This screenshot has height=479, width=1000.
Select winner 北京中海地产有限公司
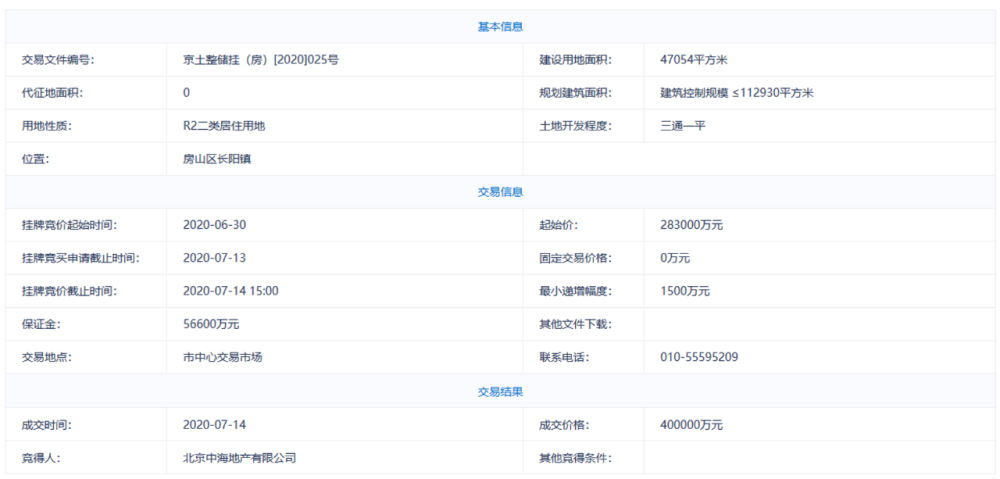[x=240, y=458]
